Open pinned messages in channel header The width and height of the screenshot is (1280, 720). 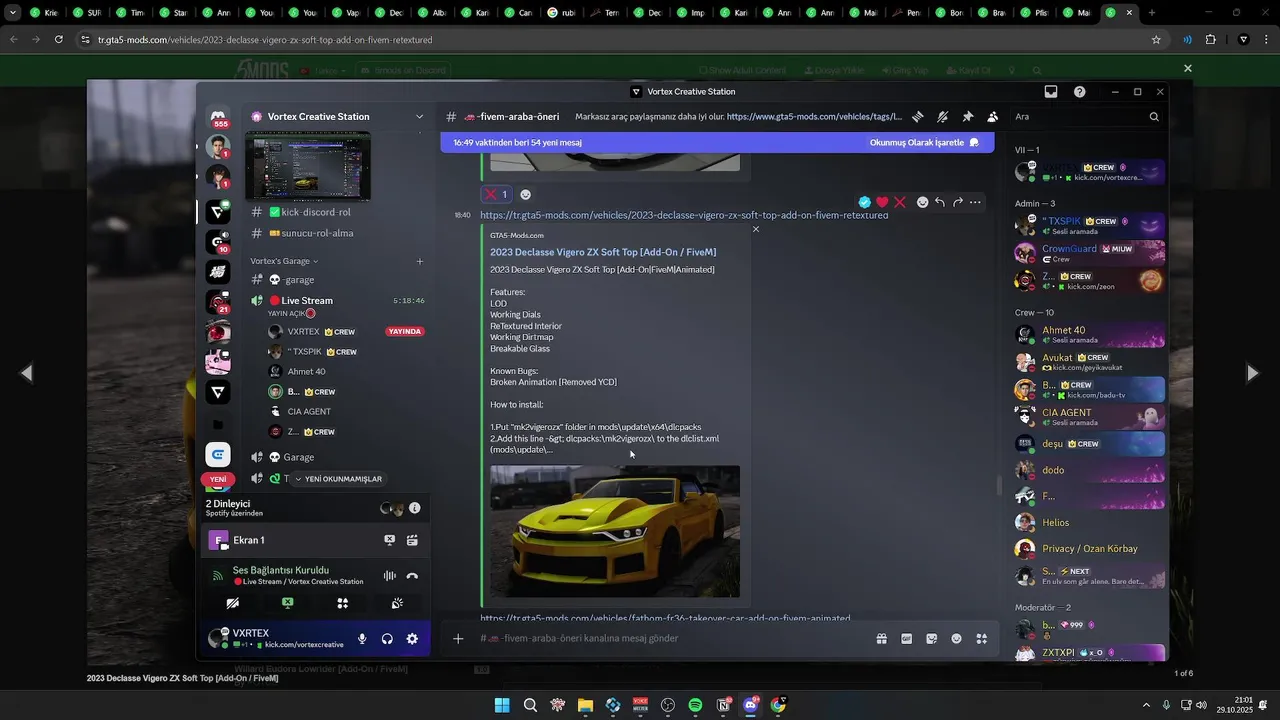[x=967, y=117]
